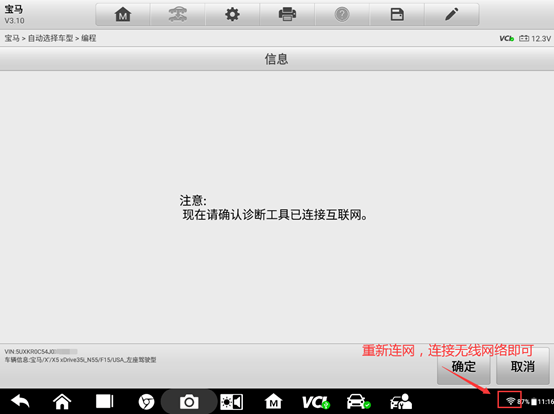Click the 自动选择车型 breadcrumb

point(51,38)
